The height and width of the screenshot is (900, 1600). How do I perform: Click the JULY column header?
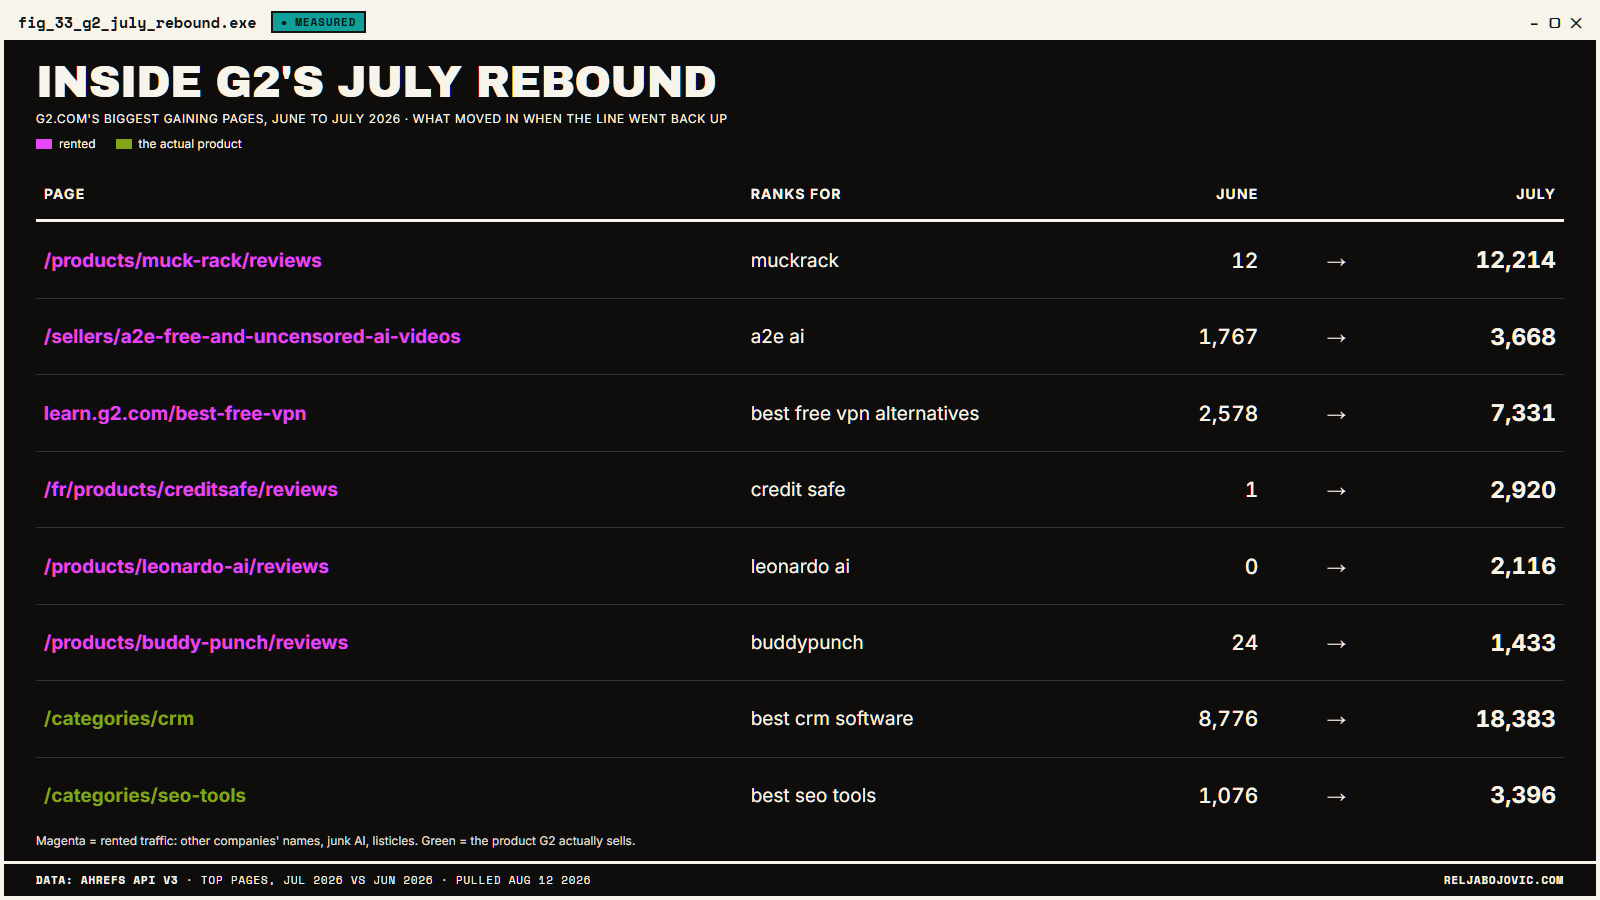(x=1536, y=194)
